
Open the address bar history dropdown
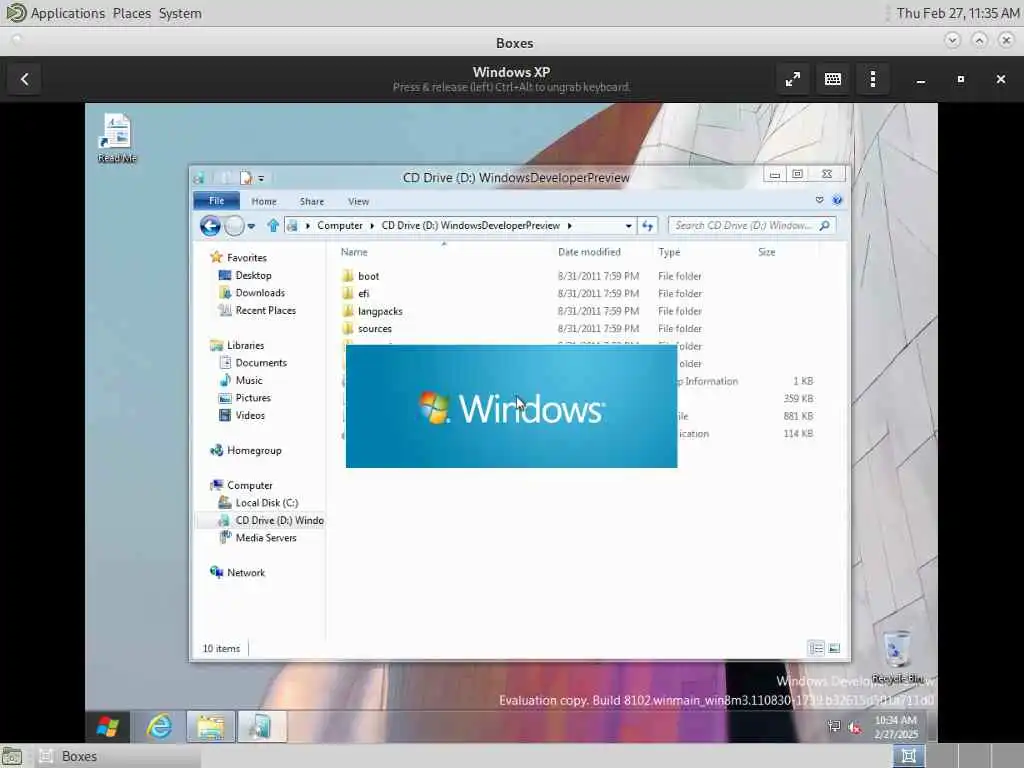click(x=628, y=226)
